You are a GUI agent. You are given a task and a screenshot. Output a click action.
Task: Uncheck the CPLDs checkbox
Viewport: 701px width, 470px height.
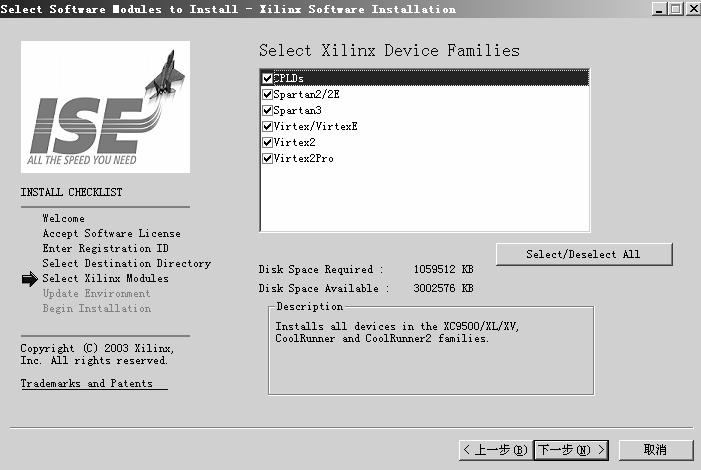tap(267, 78)
